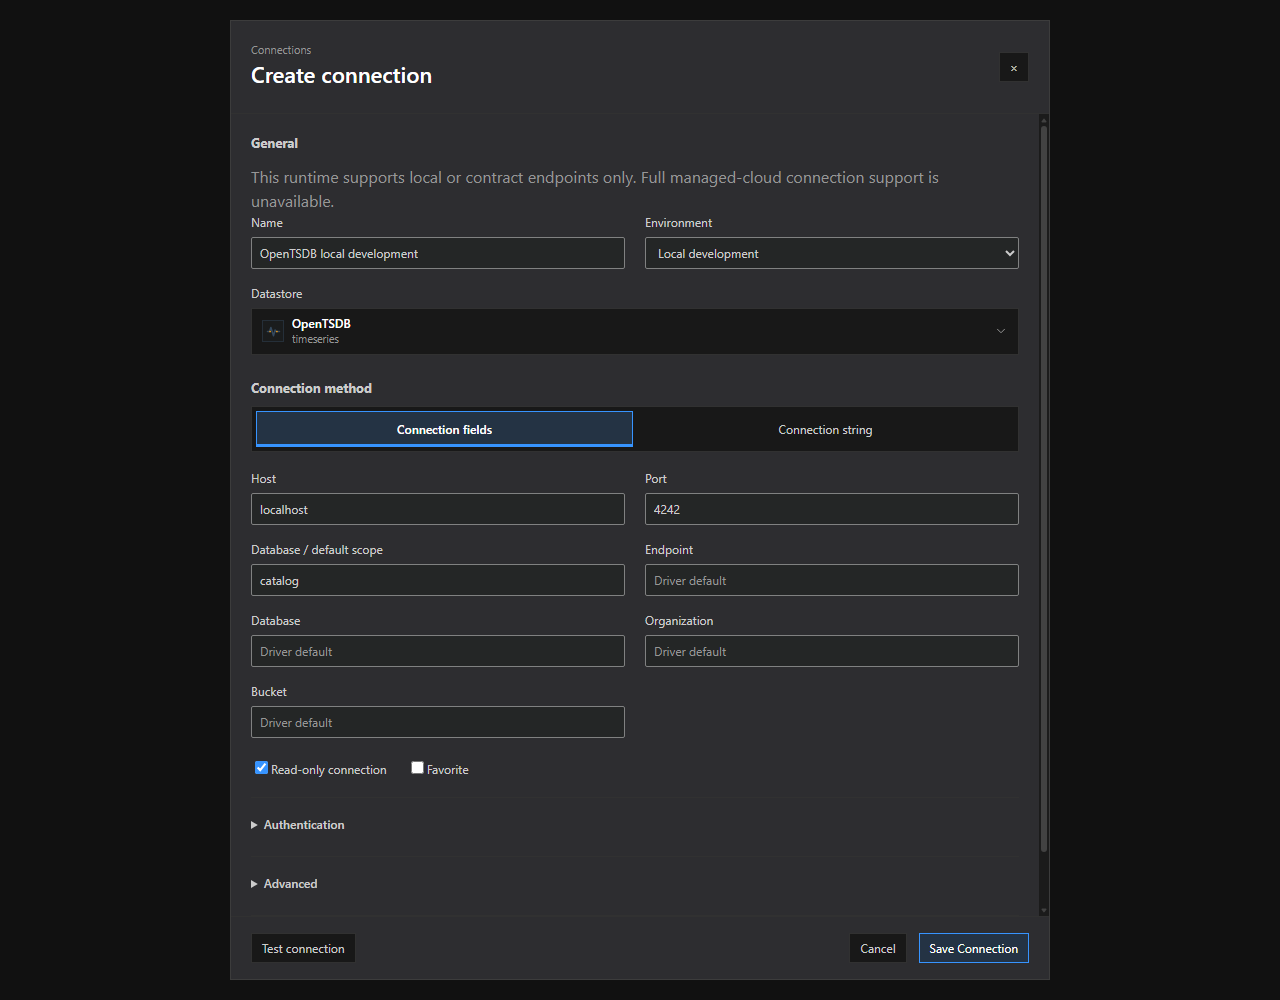Click the Bucket input field

point(437,722)
